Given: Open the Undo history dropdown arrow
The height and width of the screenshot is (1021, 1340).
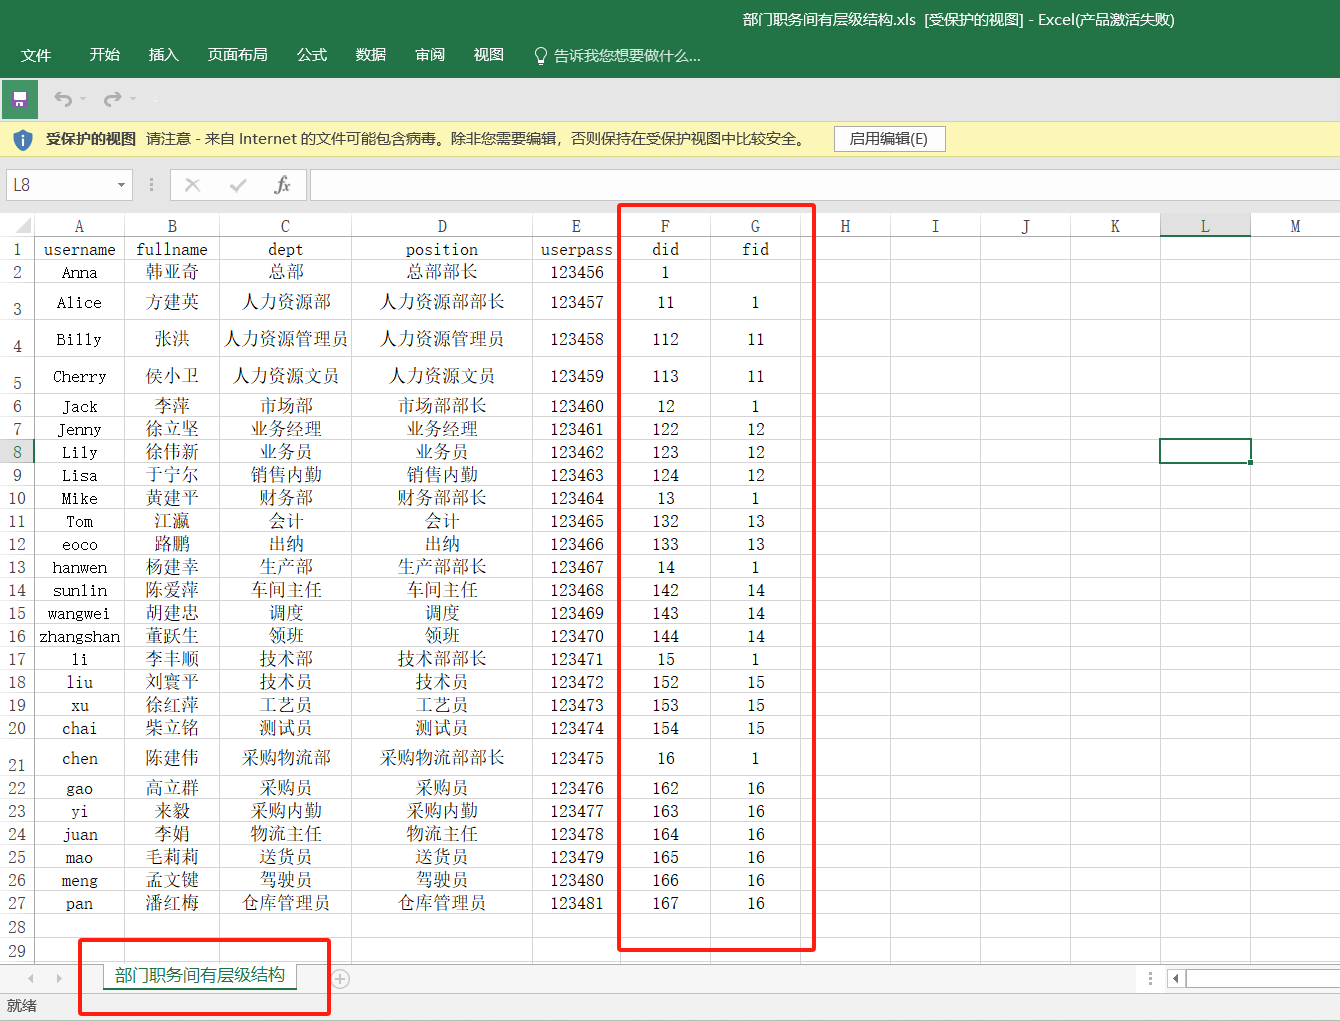Looking at the screenshot, I should [x=83, y=99].
